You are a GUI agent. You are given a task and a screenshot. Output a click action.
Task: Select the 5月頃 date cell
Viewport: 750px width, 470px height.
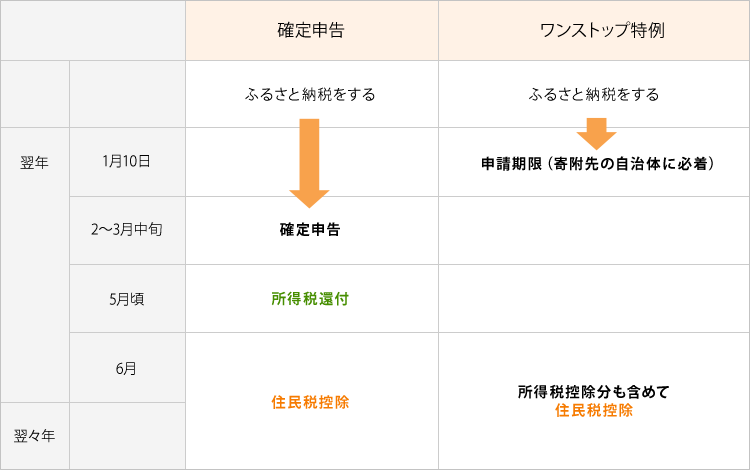(x=127, y=299)
